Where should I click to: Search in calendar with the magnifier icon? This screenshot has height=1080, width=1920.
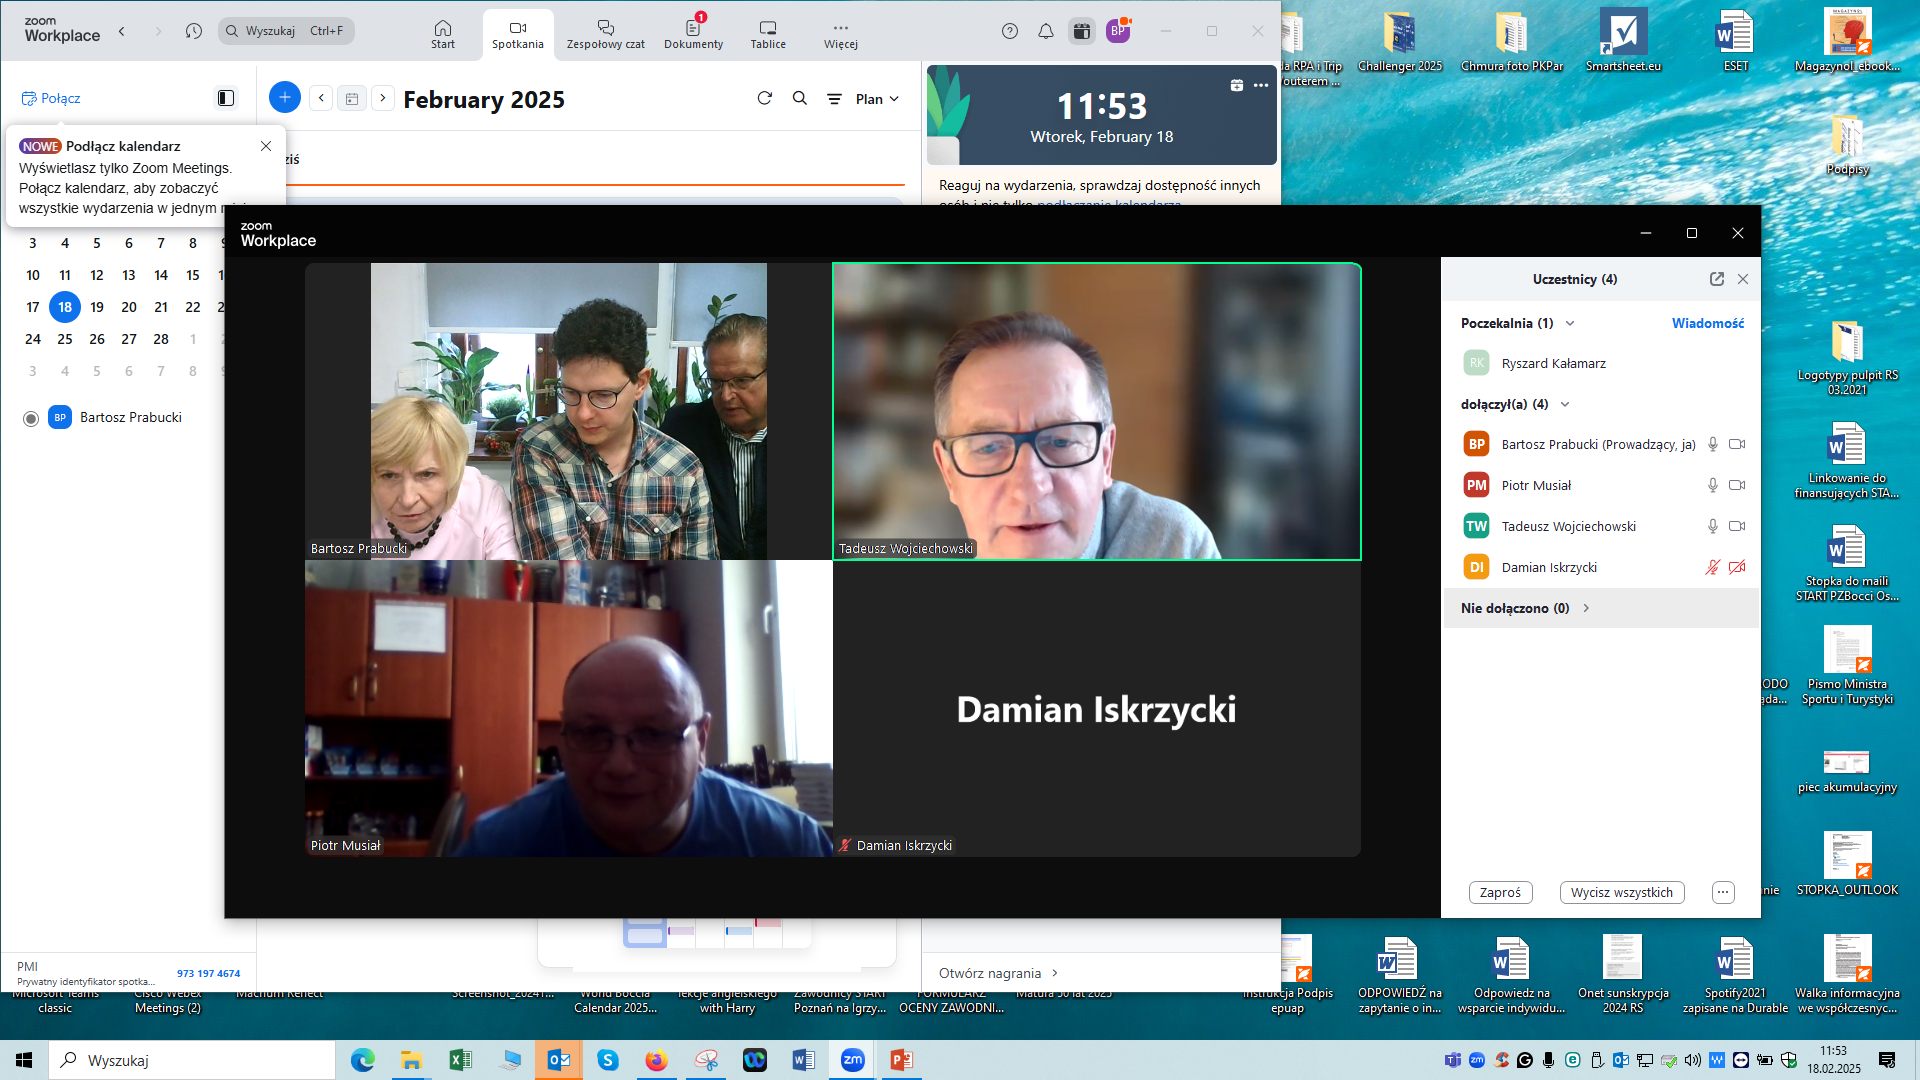800,98
